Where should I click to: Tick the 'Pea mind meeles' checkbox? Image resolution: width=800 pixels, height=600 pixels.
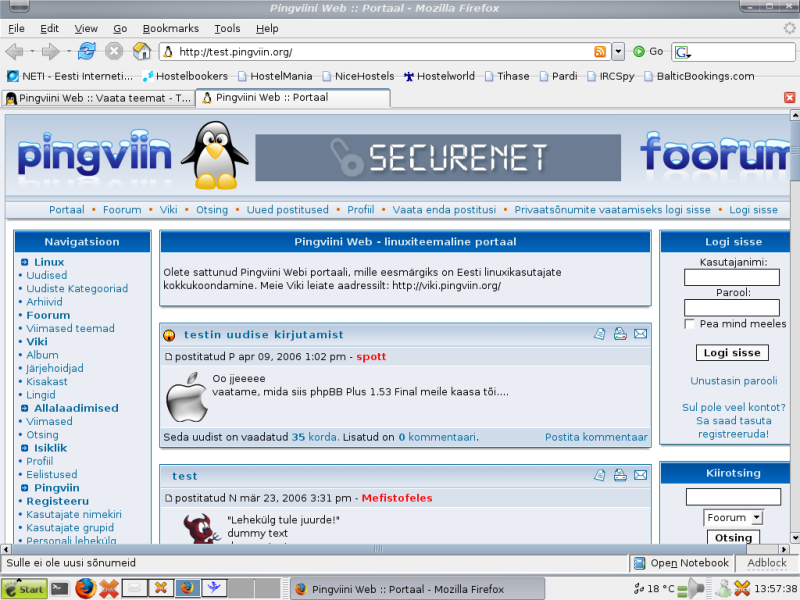click(689, 324)
